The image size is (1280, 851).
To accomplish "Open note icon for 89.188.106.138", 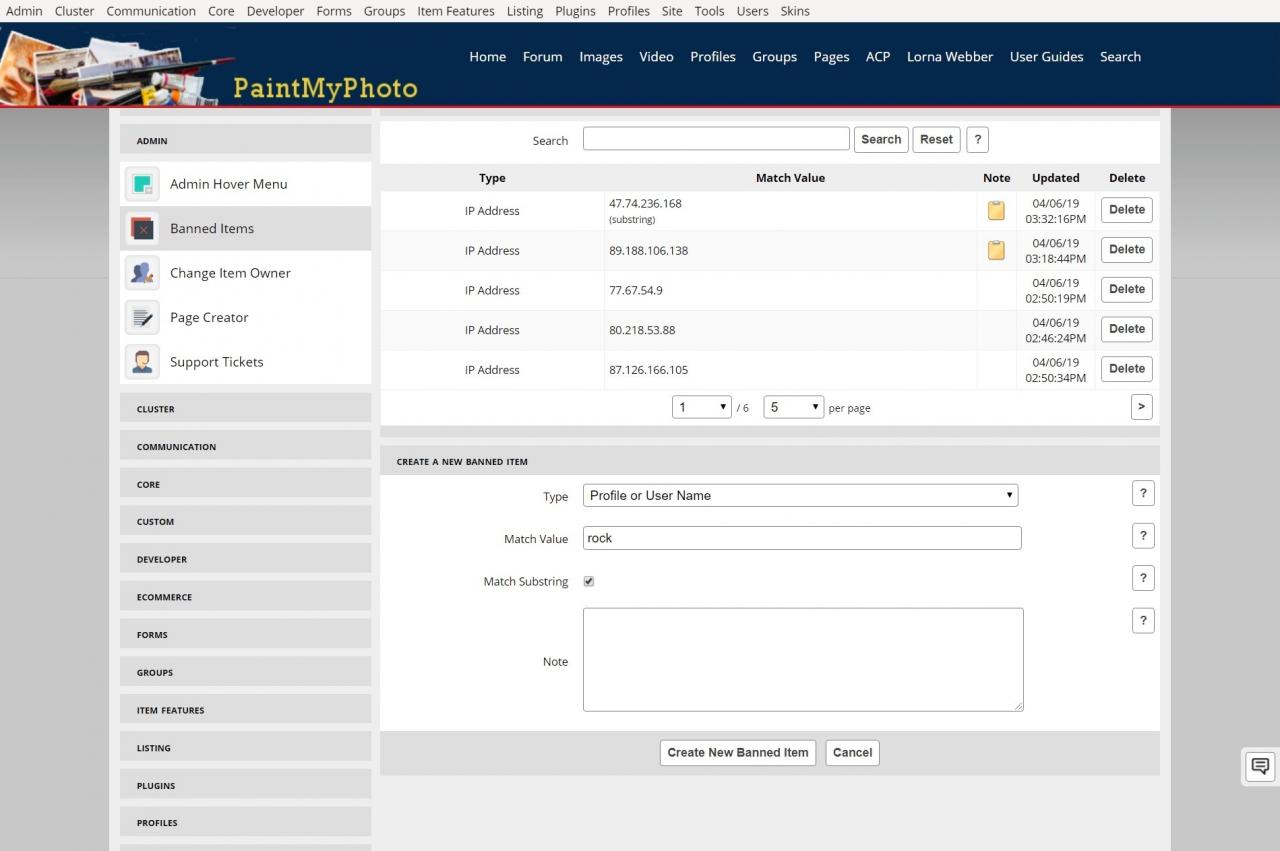I will click(996, 250).
